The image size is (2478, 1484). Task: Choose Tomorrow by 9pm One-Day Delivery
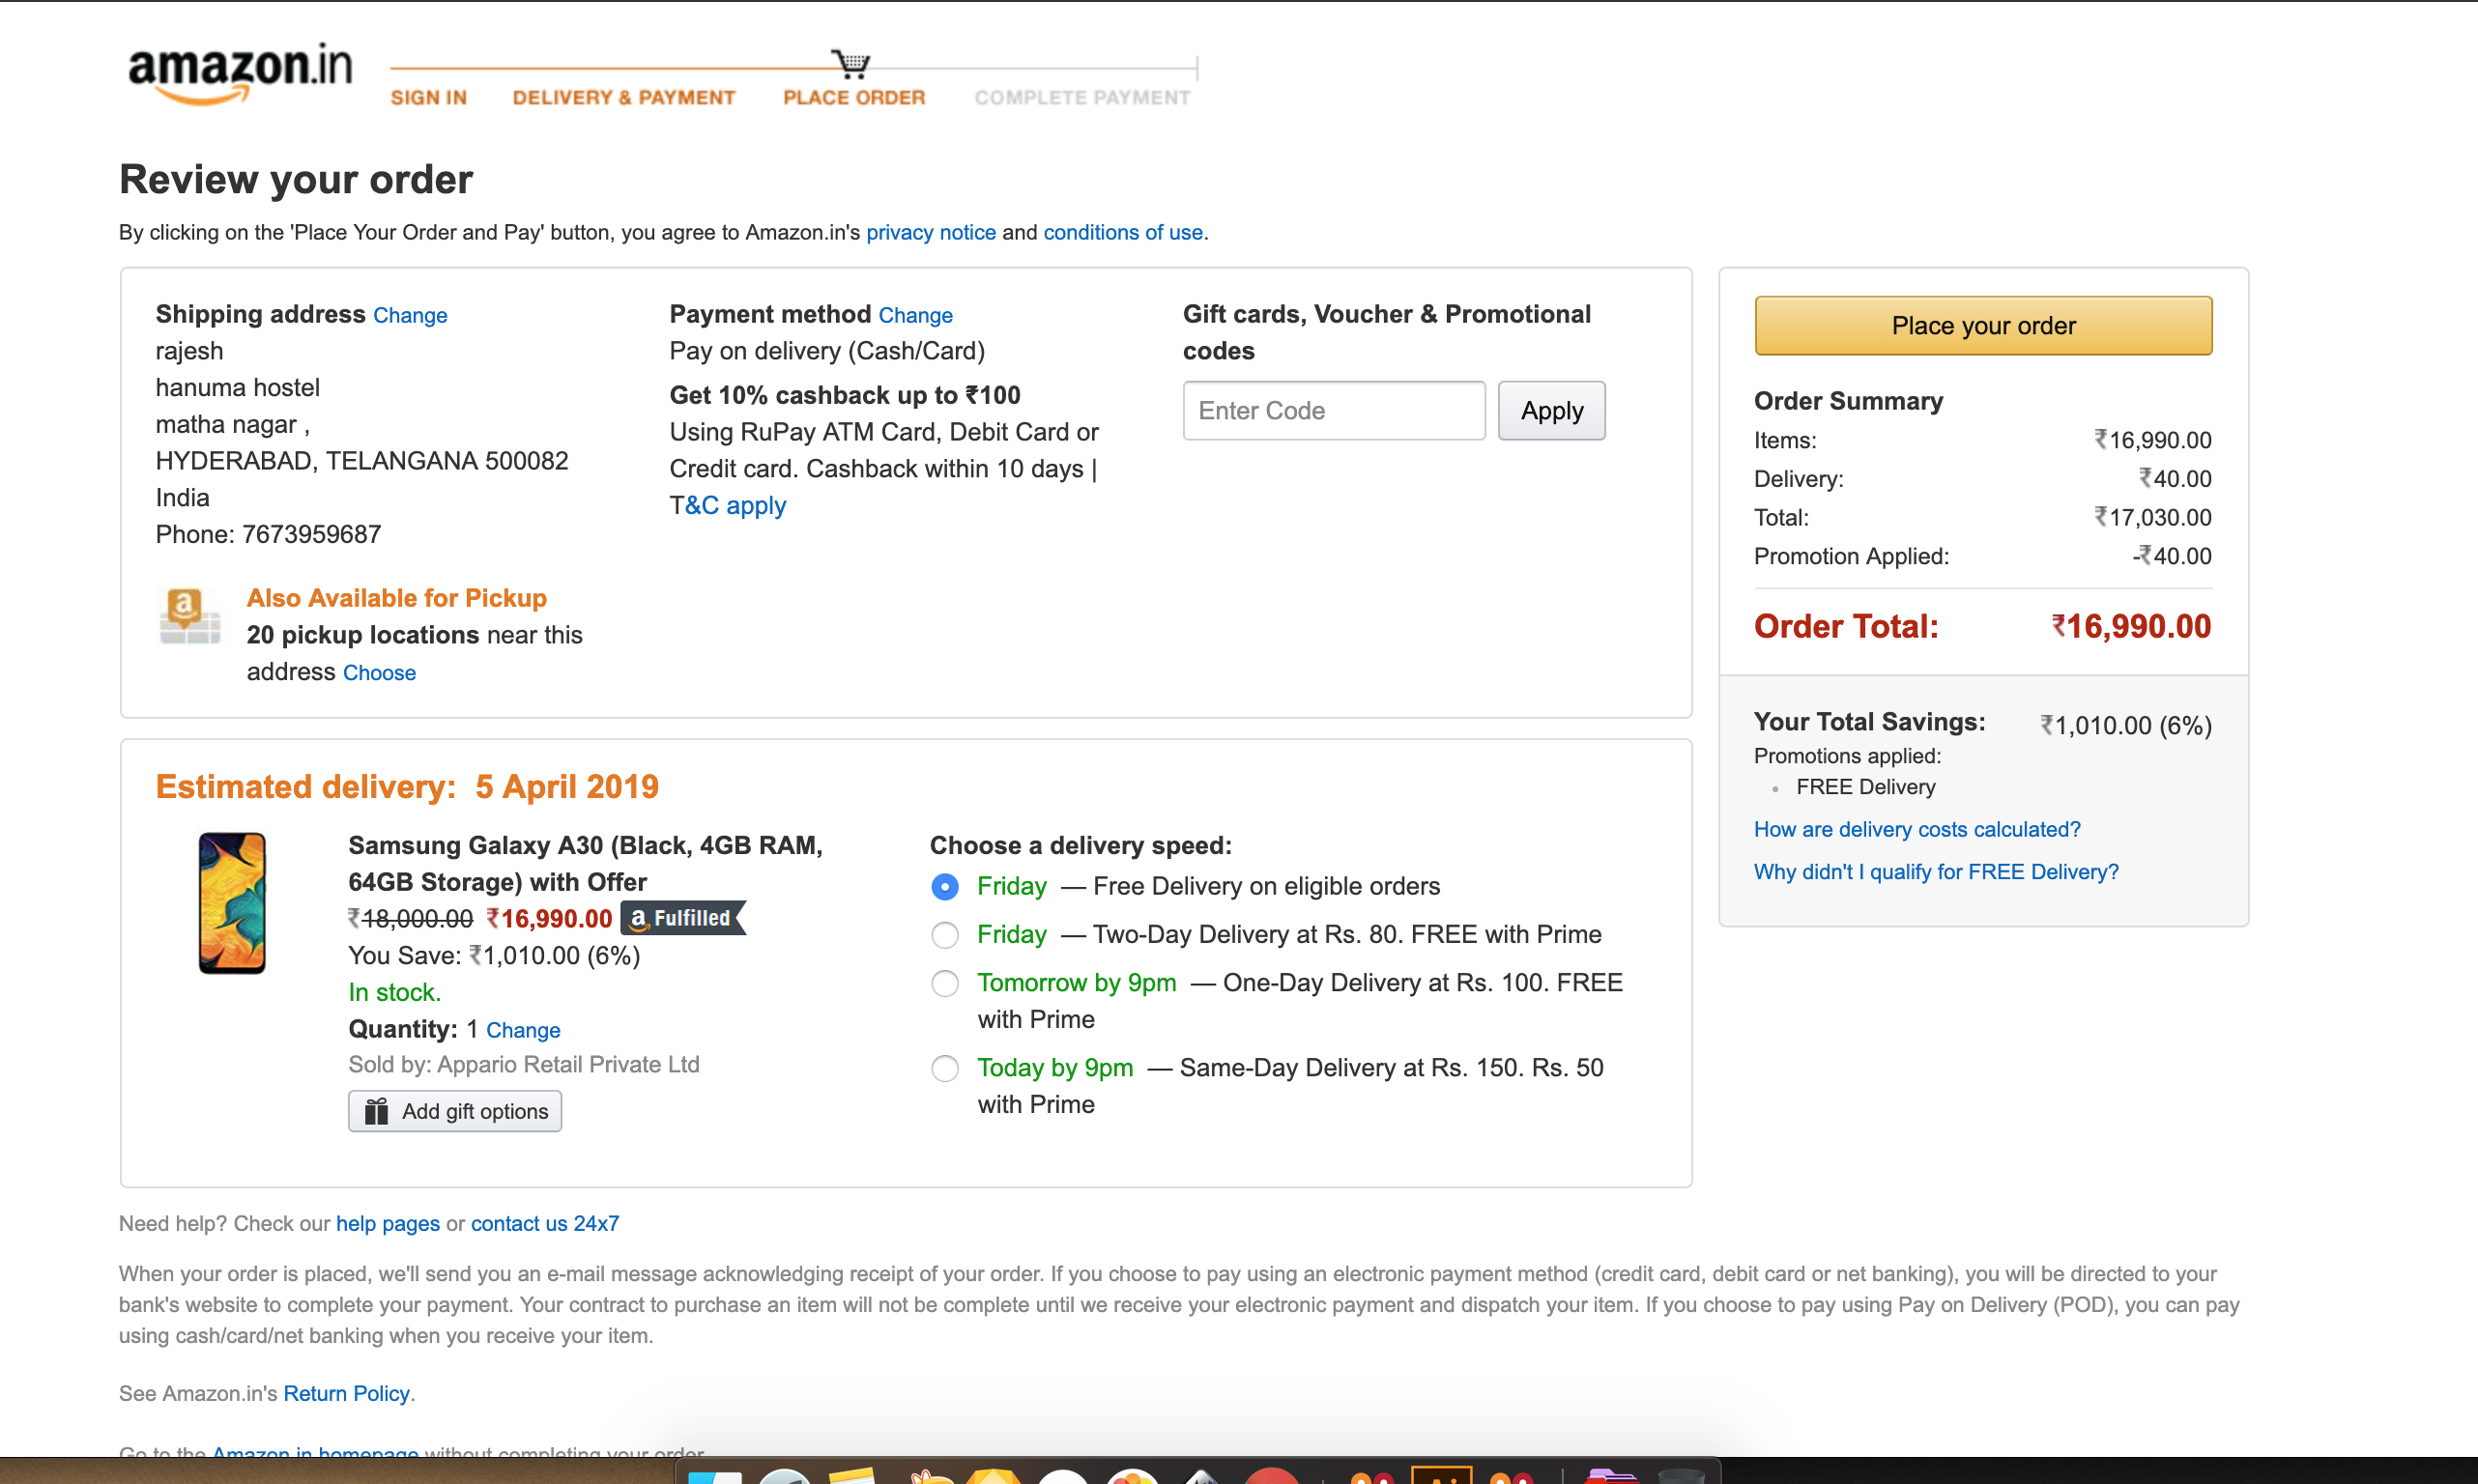click(x=944, y=983)
